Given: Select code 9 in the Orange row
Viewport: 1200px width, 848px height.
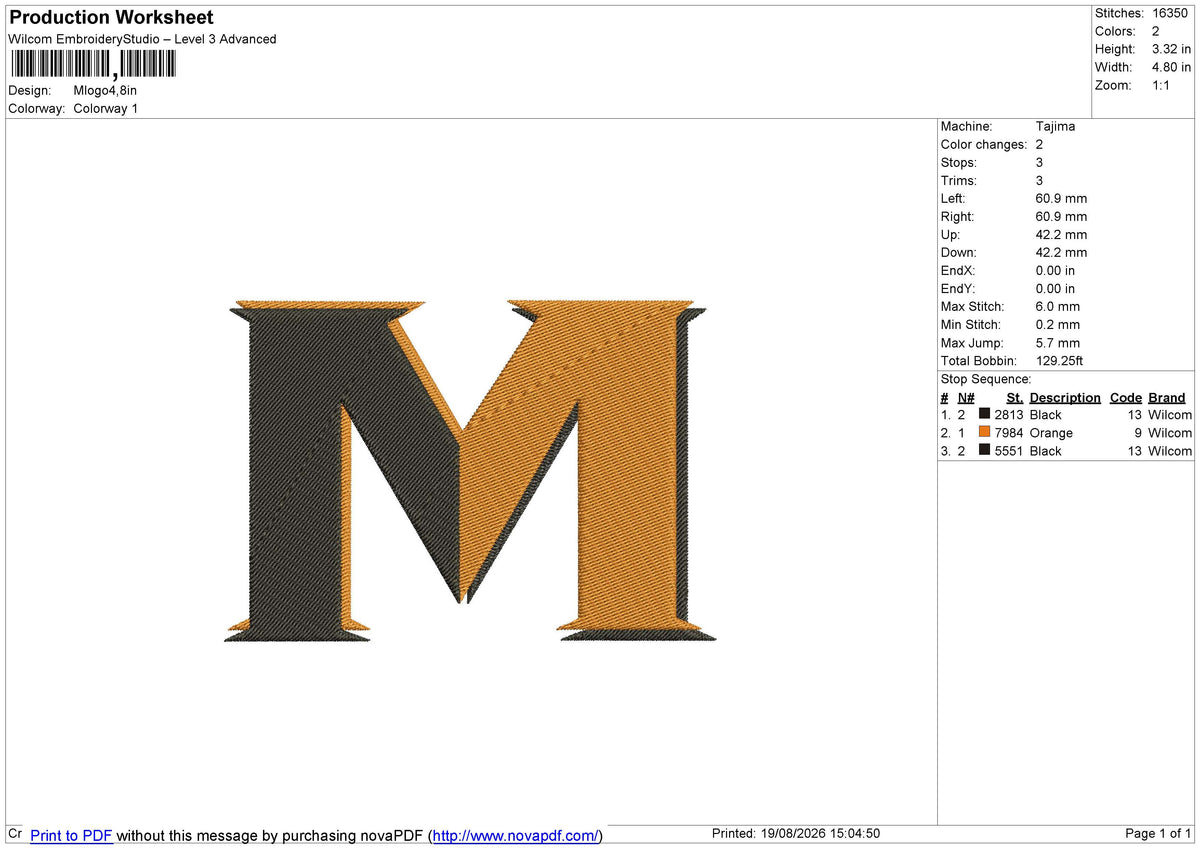Looking at the screenshot, I should [x=1138, y=432].
